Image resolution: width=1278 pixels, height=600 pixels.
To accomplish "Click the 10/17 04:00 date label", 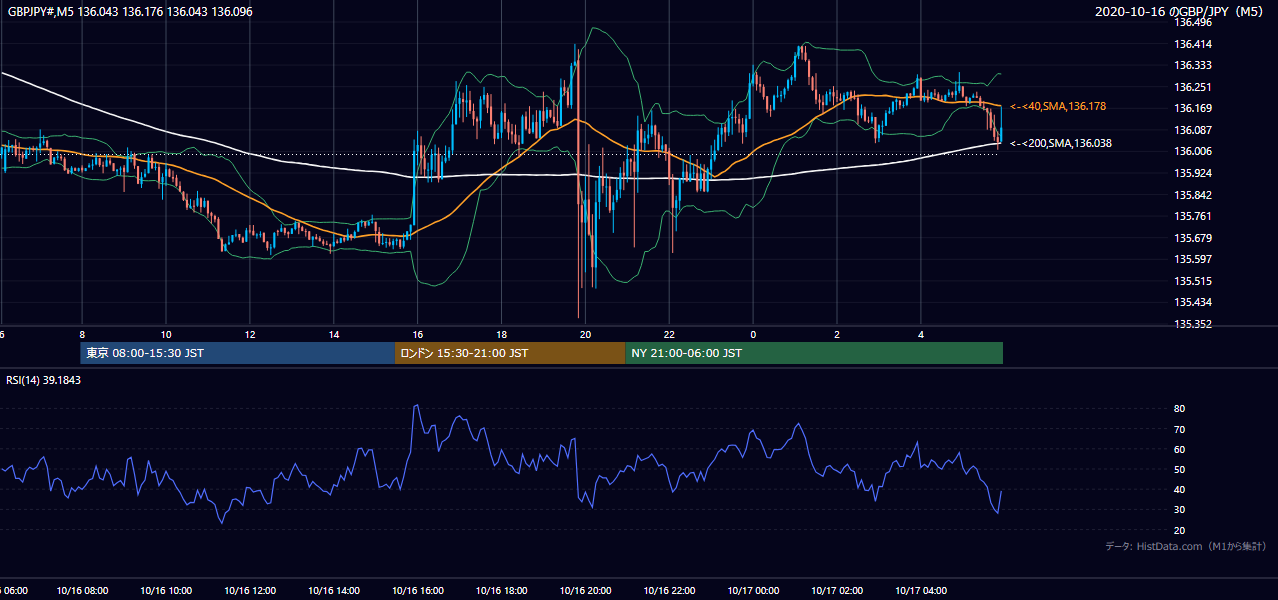I will point(923,591).
